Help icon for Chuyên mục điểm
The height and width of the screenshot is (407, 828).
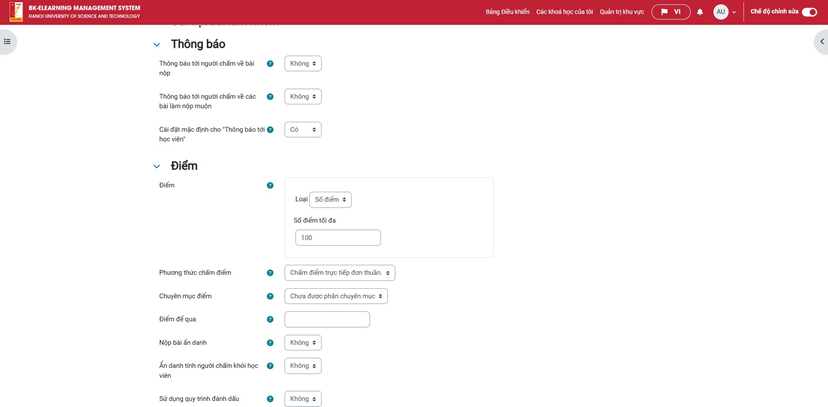[x=270, y=296]
